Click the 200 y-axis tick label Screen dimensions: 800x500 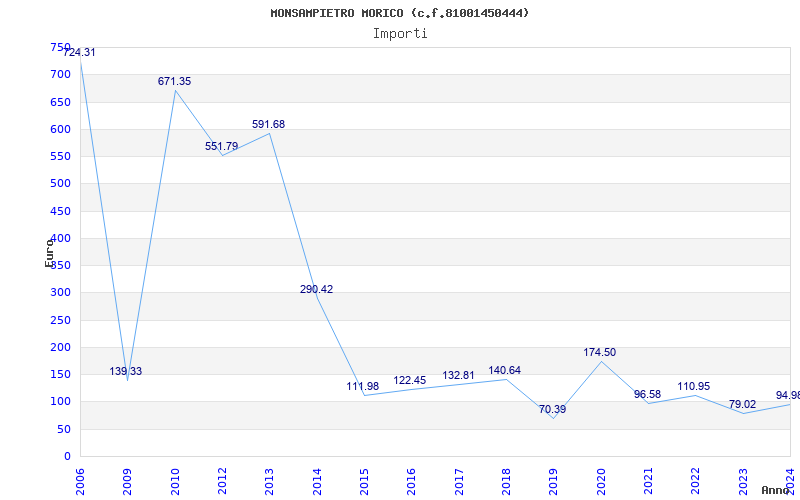click(x=60, y=347)
